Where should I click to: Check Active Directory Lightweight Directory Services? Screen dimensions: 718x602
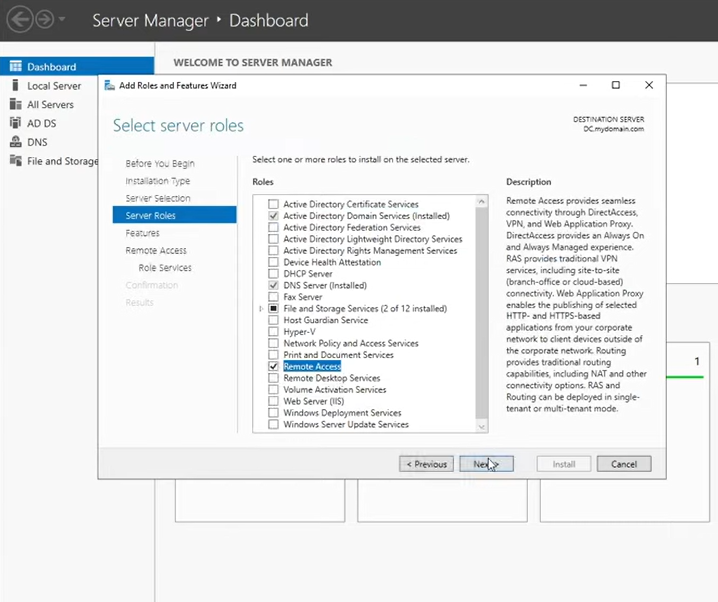pyautogui.click(x=273, y=239)
